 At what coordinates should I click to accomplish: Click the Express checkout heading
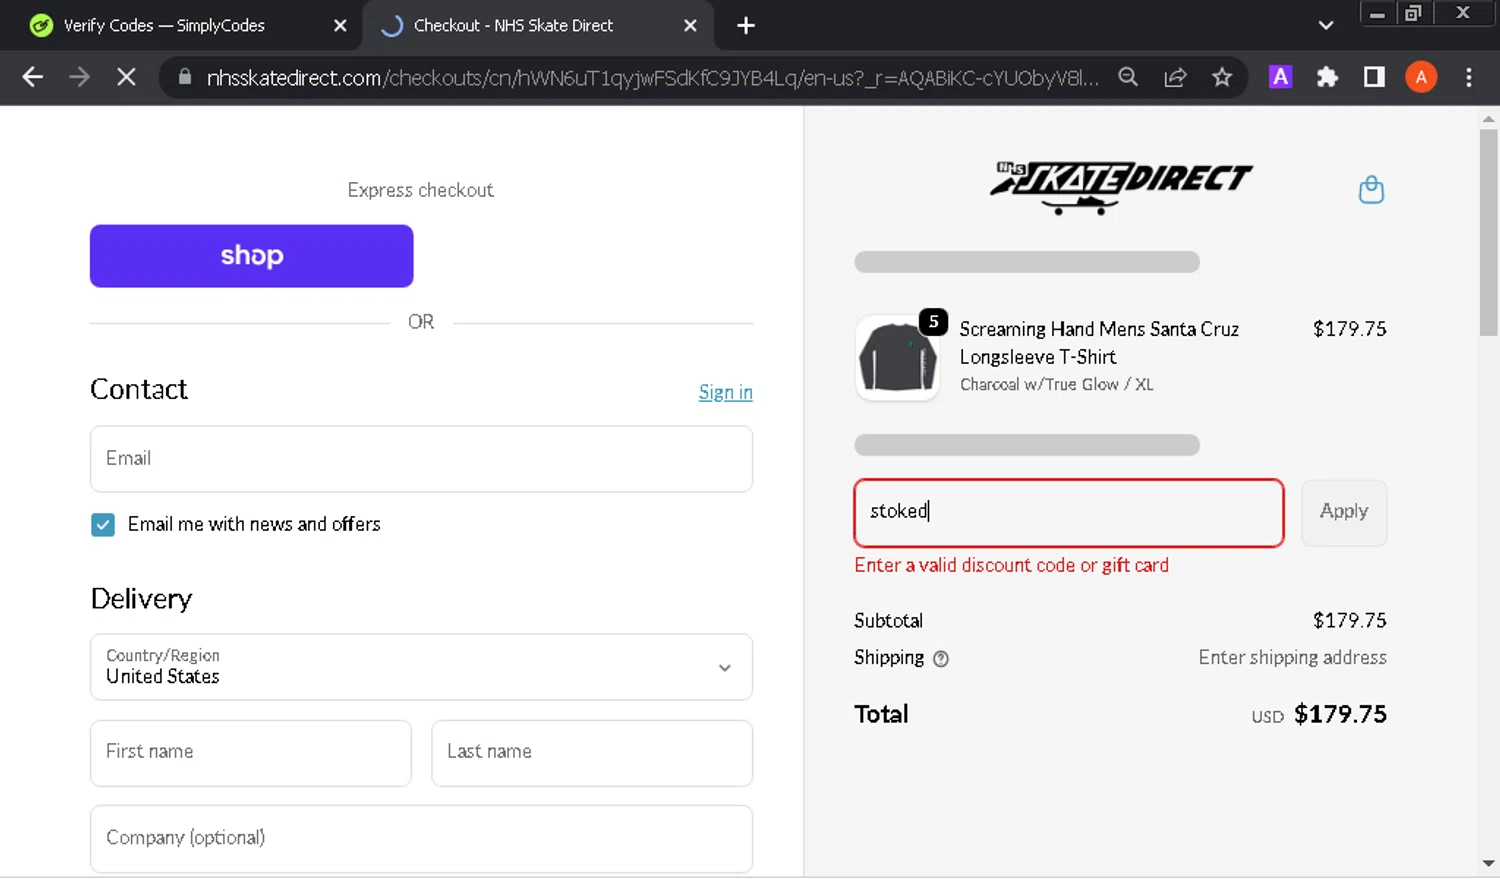421,191
